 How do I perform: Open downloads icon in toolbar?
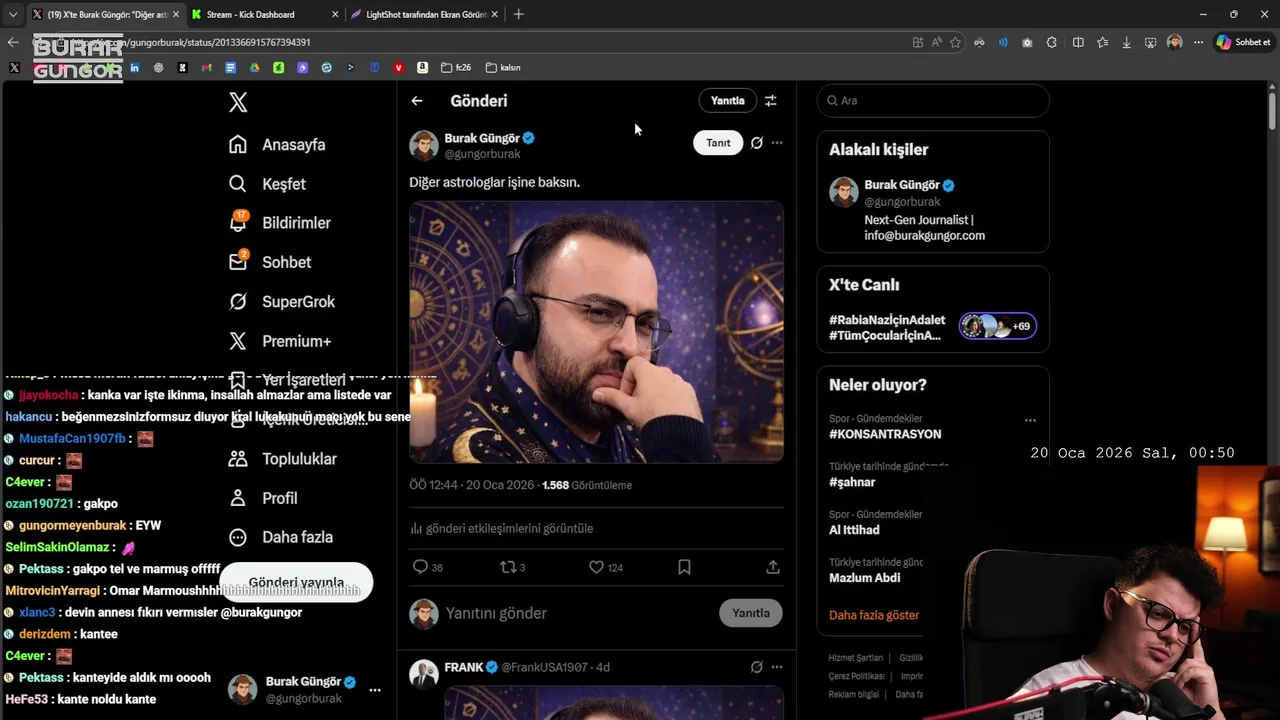click(x=1127, y=42)
